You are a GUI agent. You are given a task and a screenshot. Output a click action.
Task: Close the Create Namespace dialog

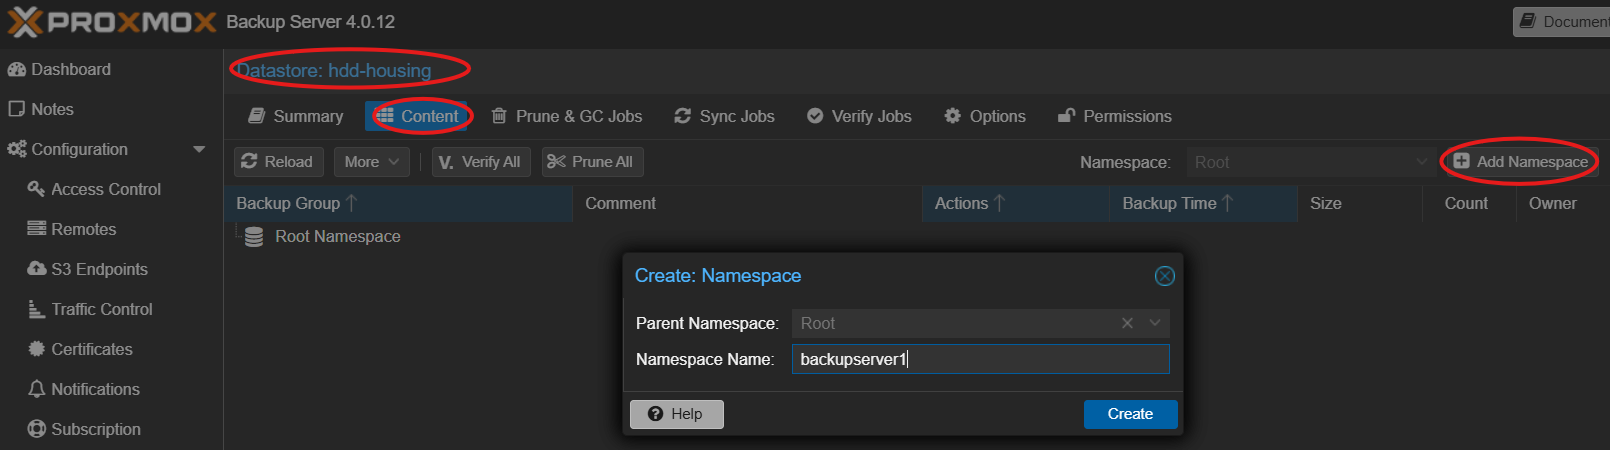tap(1165, 276)
